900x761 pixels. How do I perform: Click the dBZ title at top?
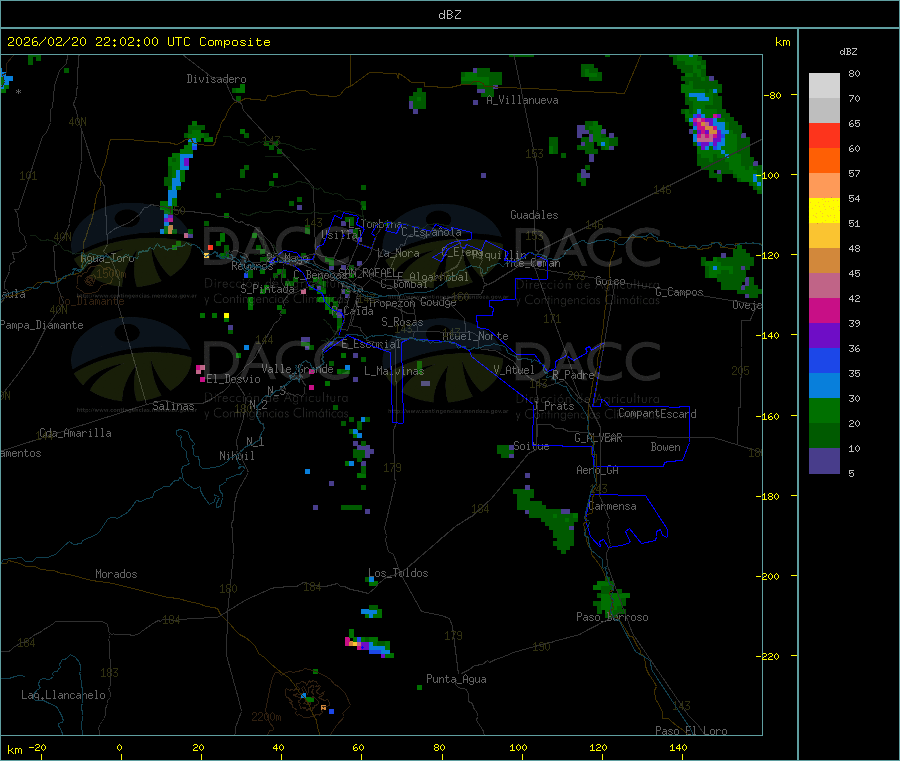click(449, 15)
